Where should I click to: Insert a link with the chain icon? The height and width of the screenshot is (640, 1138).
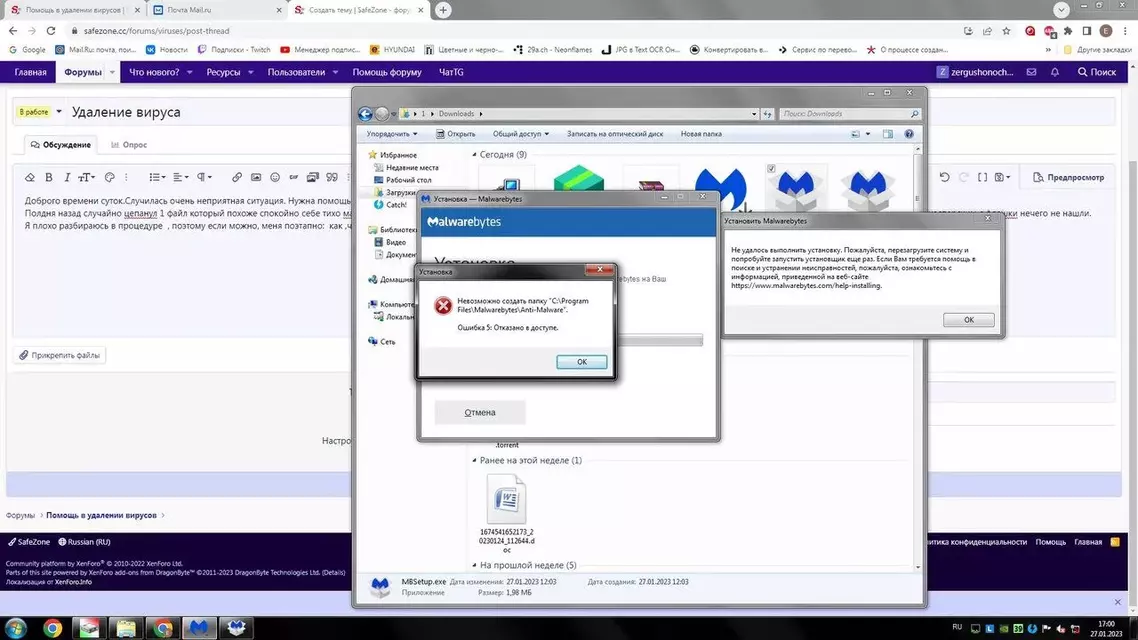237,177
